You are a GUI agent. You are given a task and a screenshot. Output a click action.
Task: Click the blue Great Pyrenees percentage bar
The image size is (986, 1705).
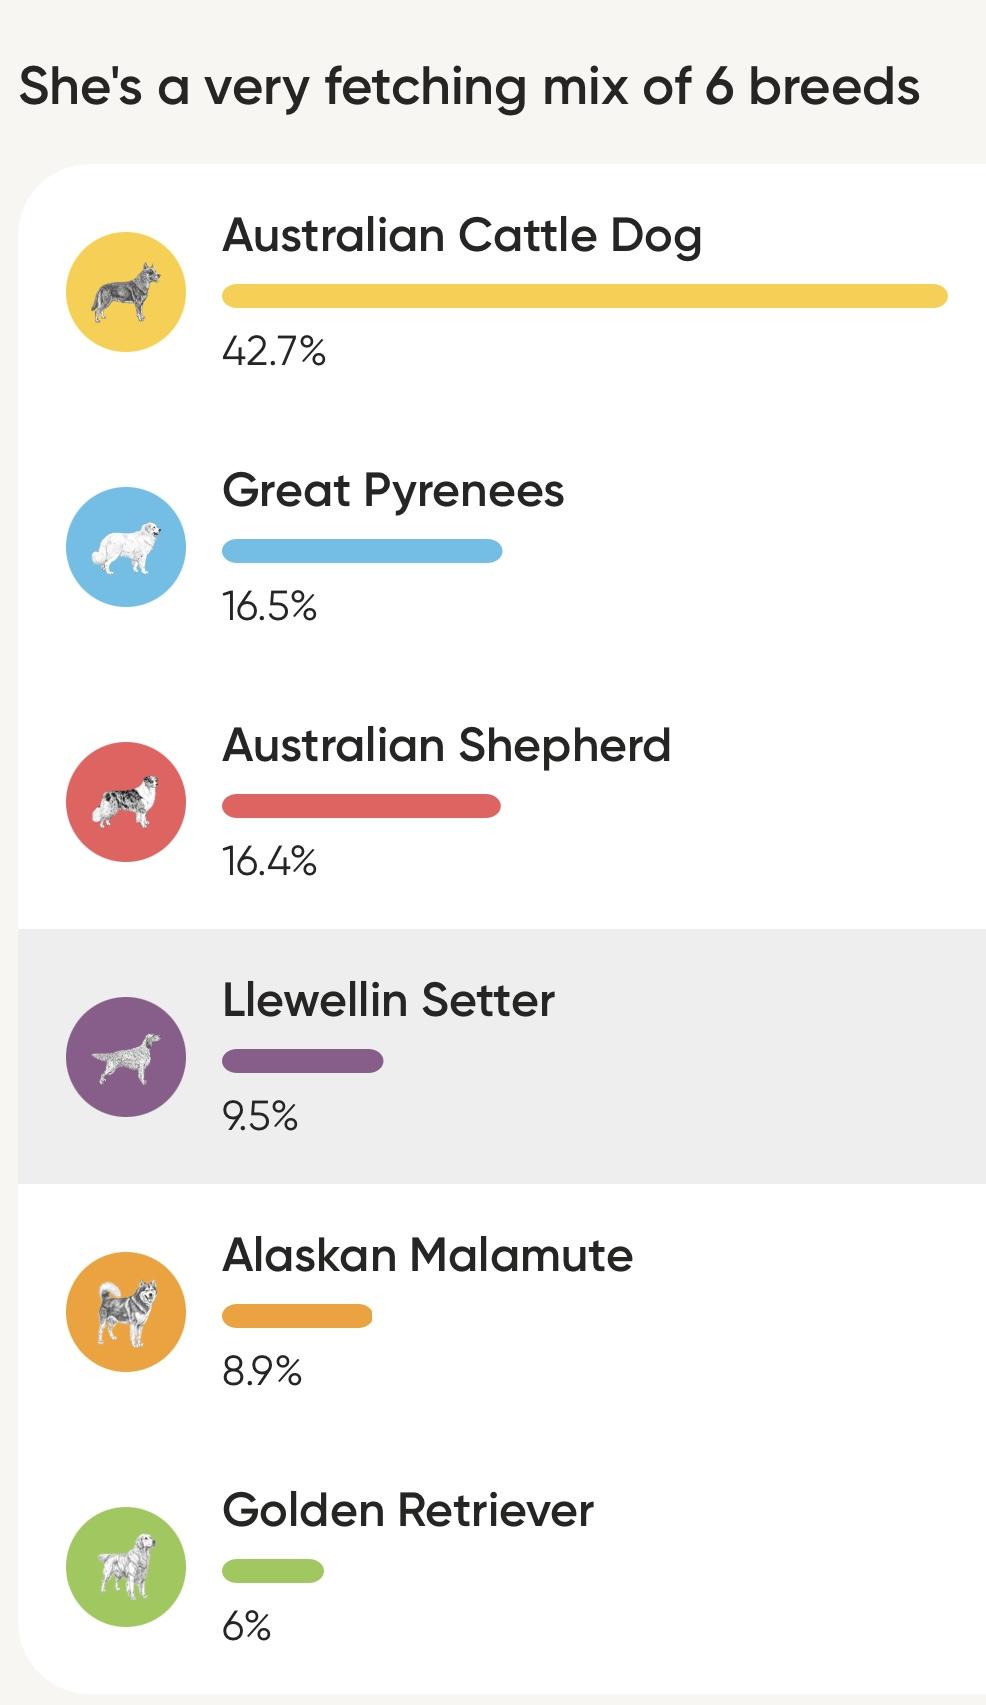[x=362, y=551]
